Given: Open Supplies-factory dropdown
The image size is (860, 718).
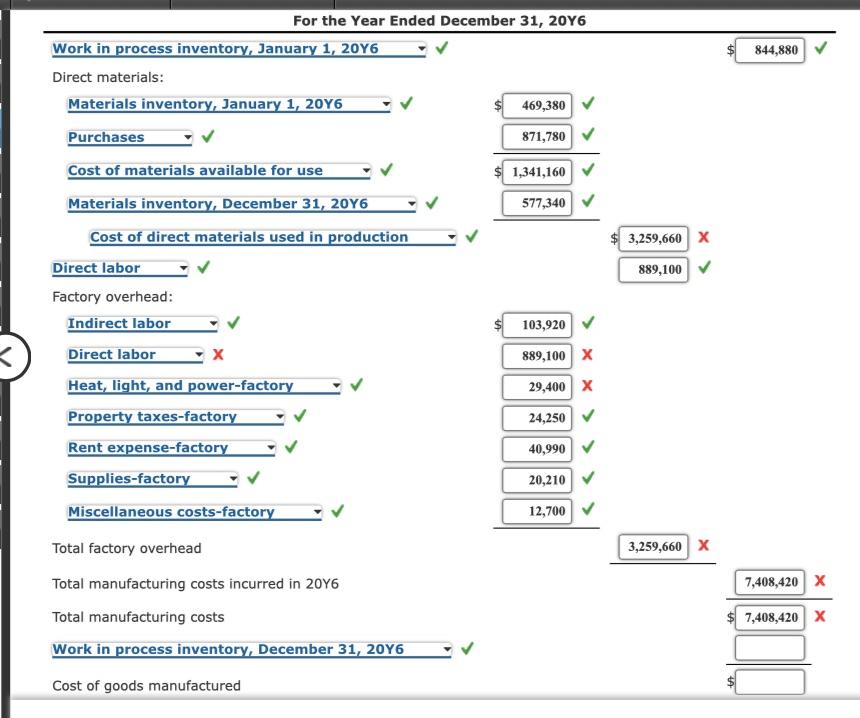Looking at the screenshot, I should pos(152,479).
